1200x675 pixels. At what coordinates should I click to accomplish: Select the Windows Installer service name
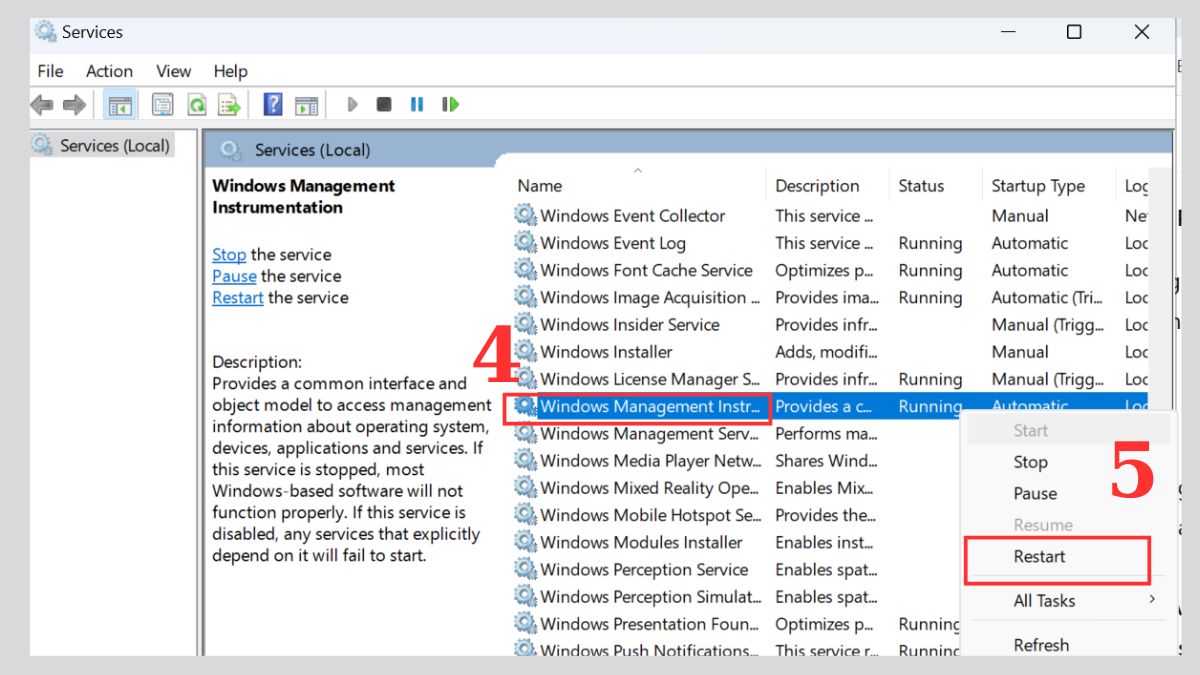(x=606, y=351)
